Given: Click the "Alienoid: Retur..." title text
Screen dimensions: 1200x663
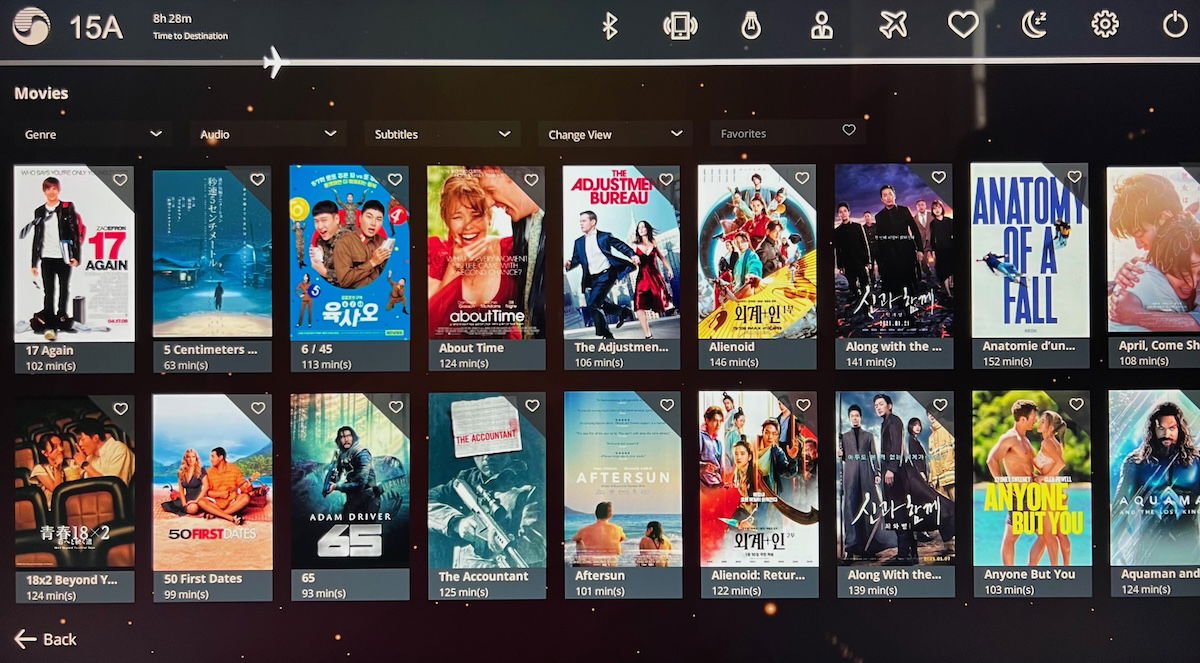Looking at the screenshot, I should point(760,575).
